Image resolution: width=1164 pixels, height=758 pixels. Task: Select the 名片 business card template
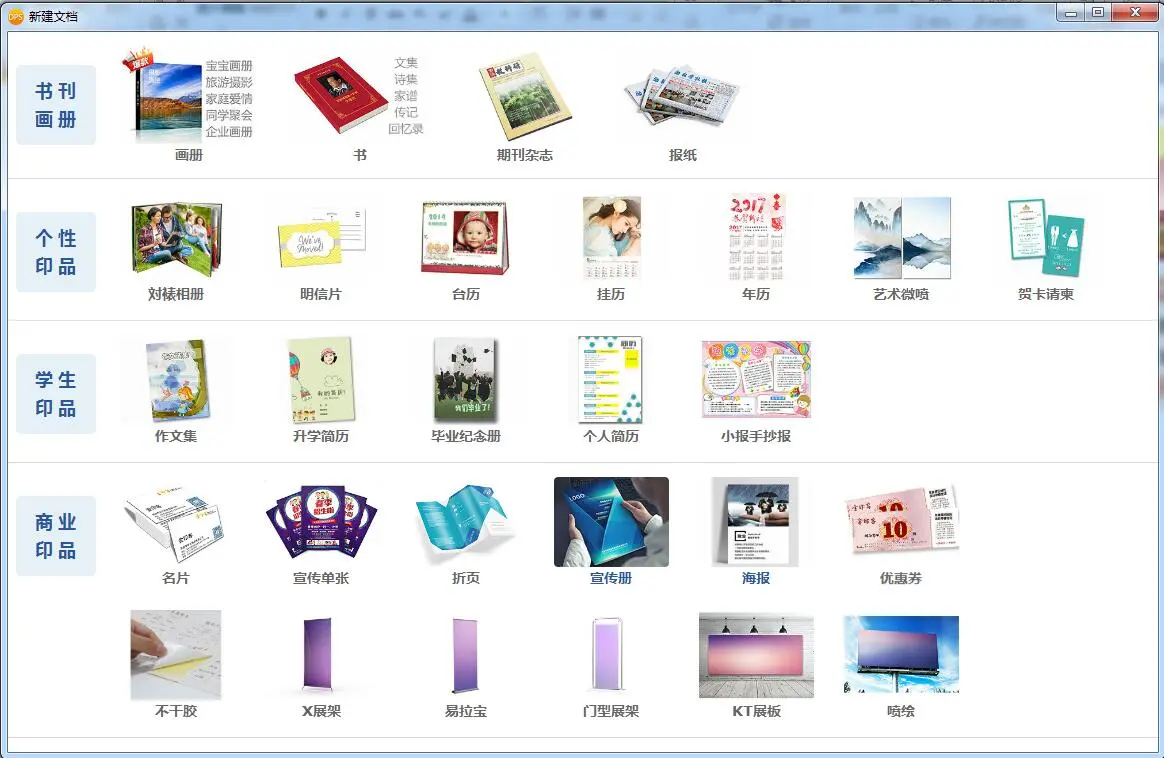tap(175, 521)
